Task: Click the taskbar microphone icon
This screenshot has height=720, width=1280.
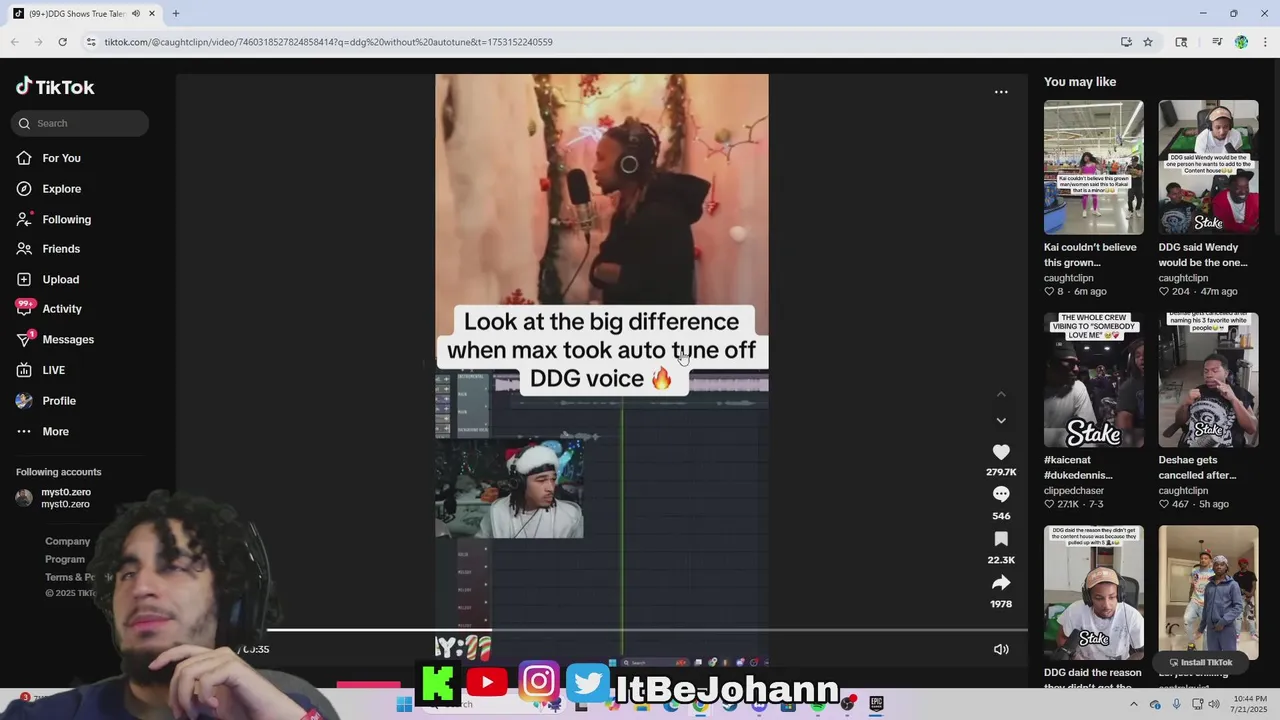Action: point(1175,704)
